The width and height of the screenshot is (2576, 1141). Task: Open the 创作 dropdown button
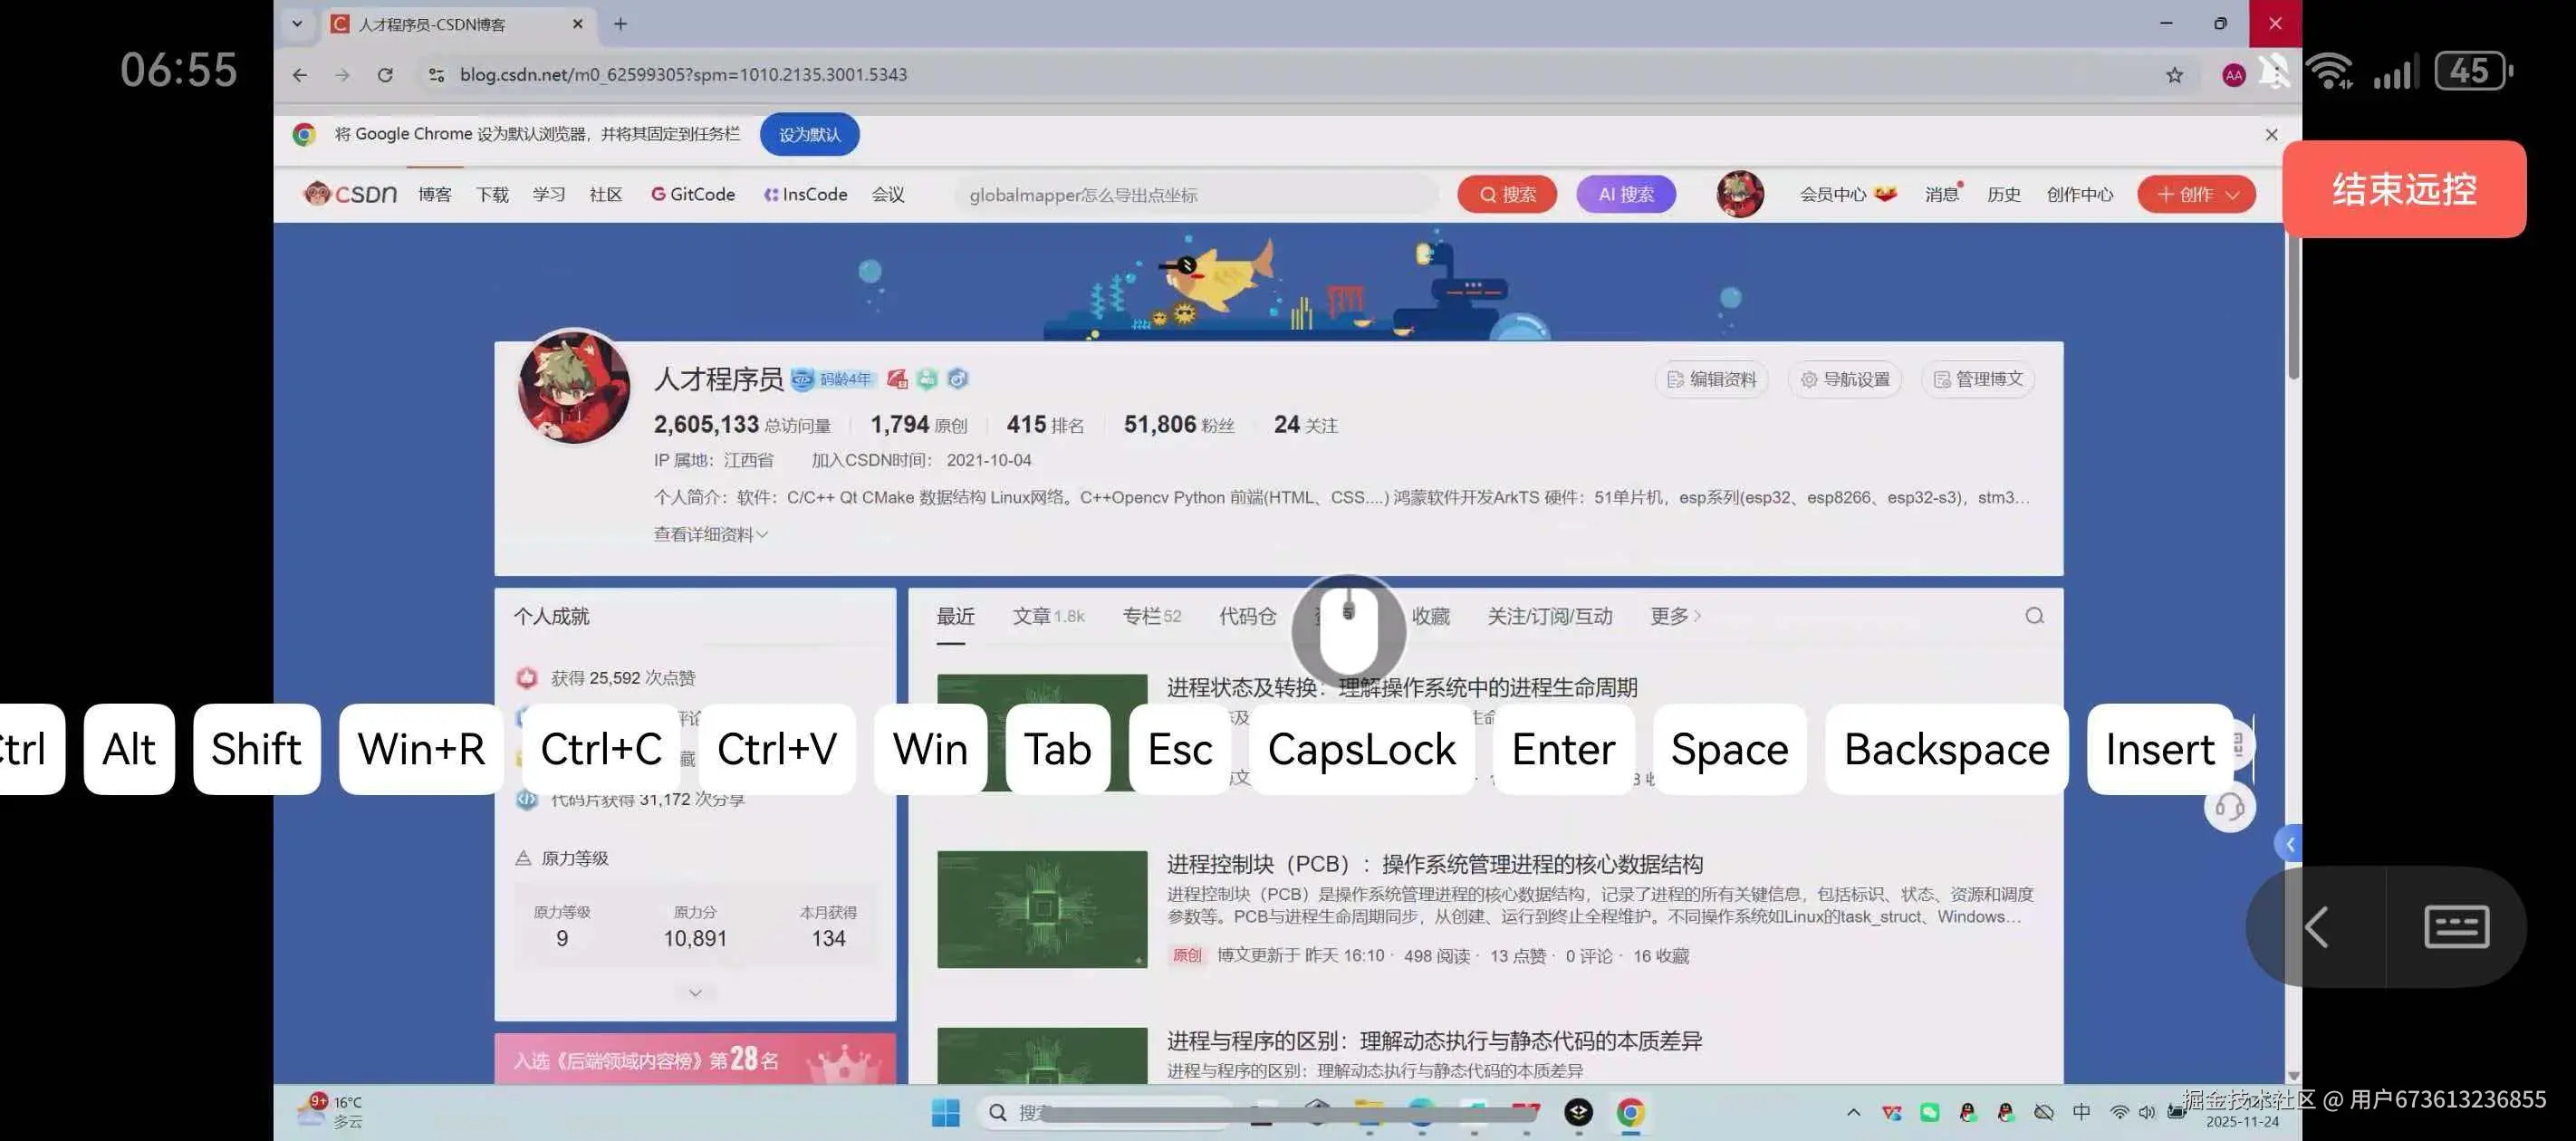[x=2196, y=194]
